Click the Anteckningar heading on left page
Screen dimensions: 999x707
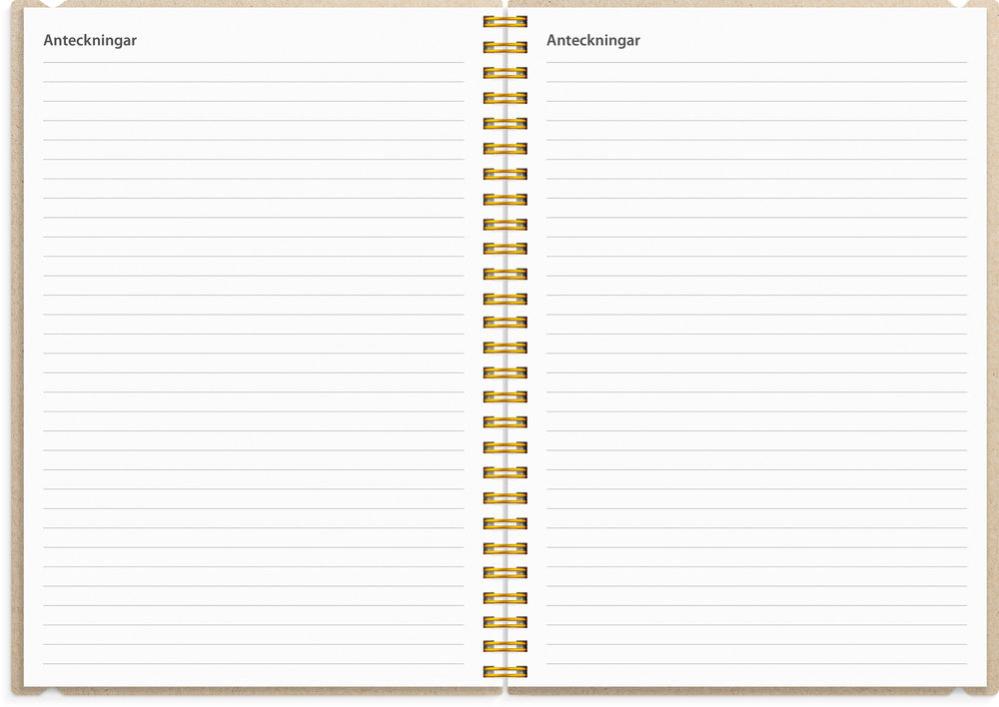click(90, 41)
